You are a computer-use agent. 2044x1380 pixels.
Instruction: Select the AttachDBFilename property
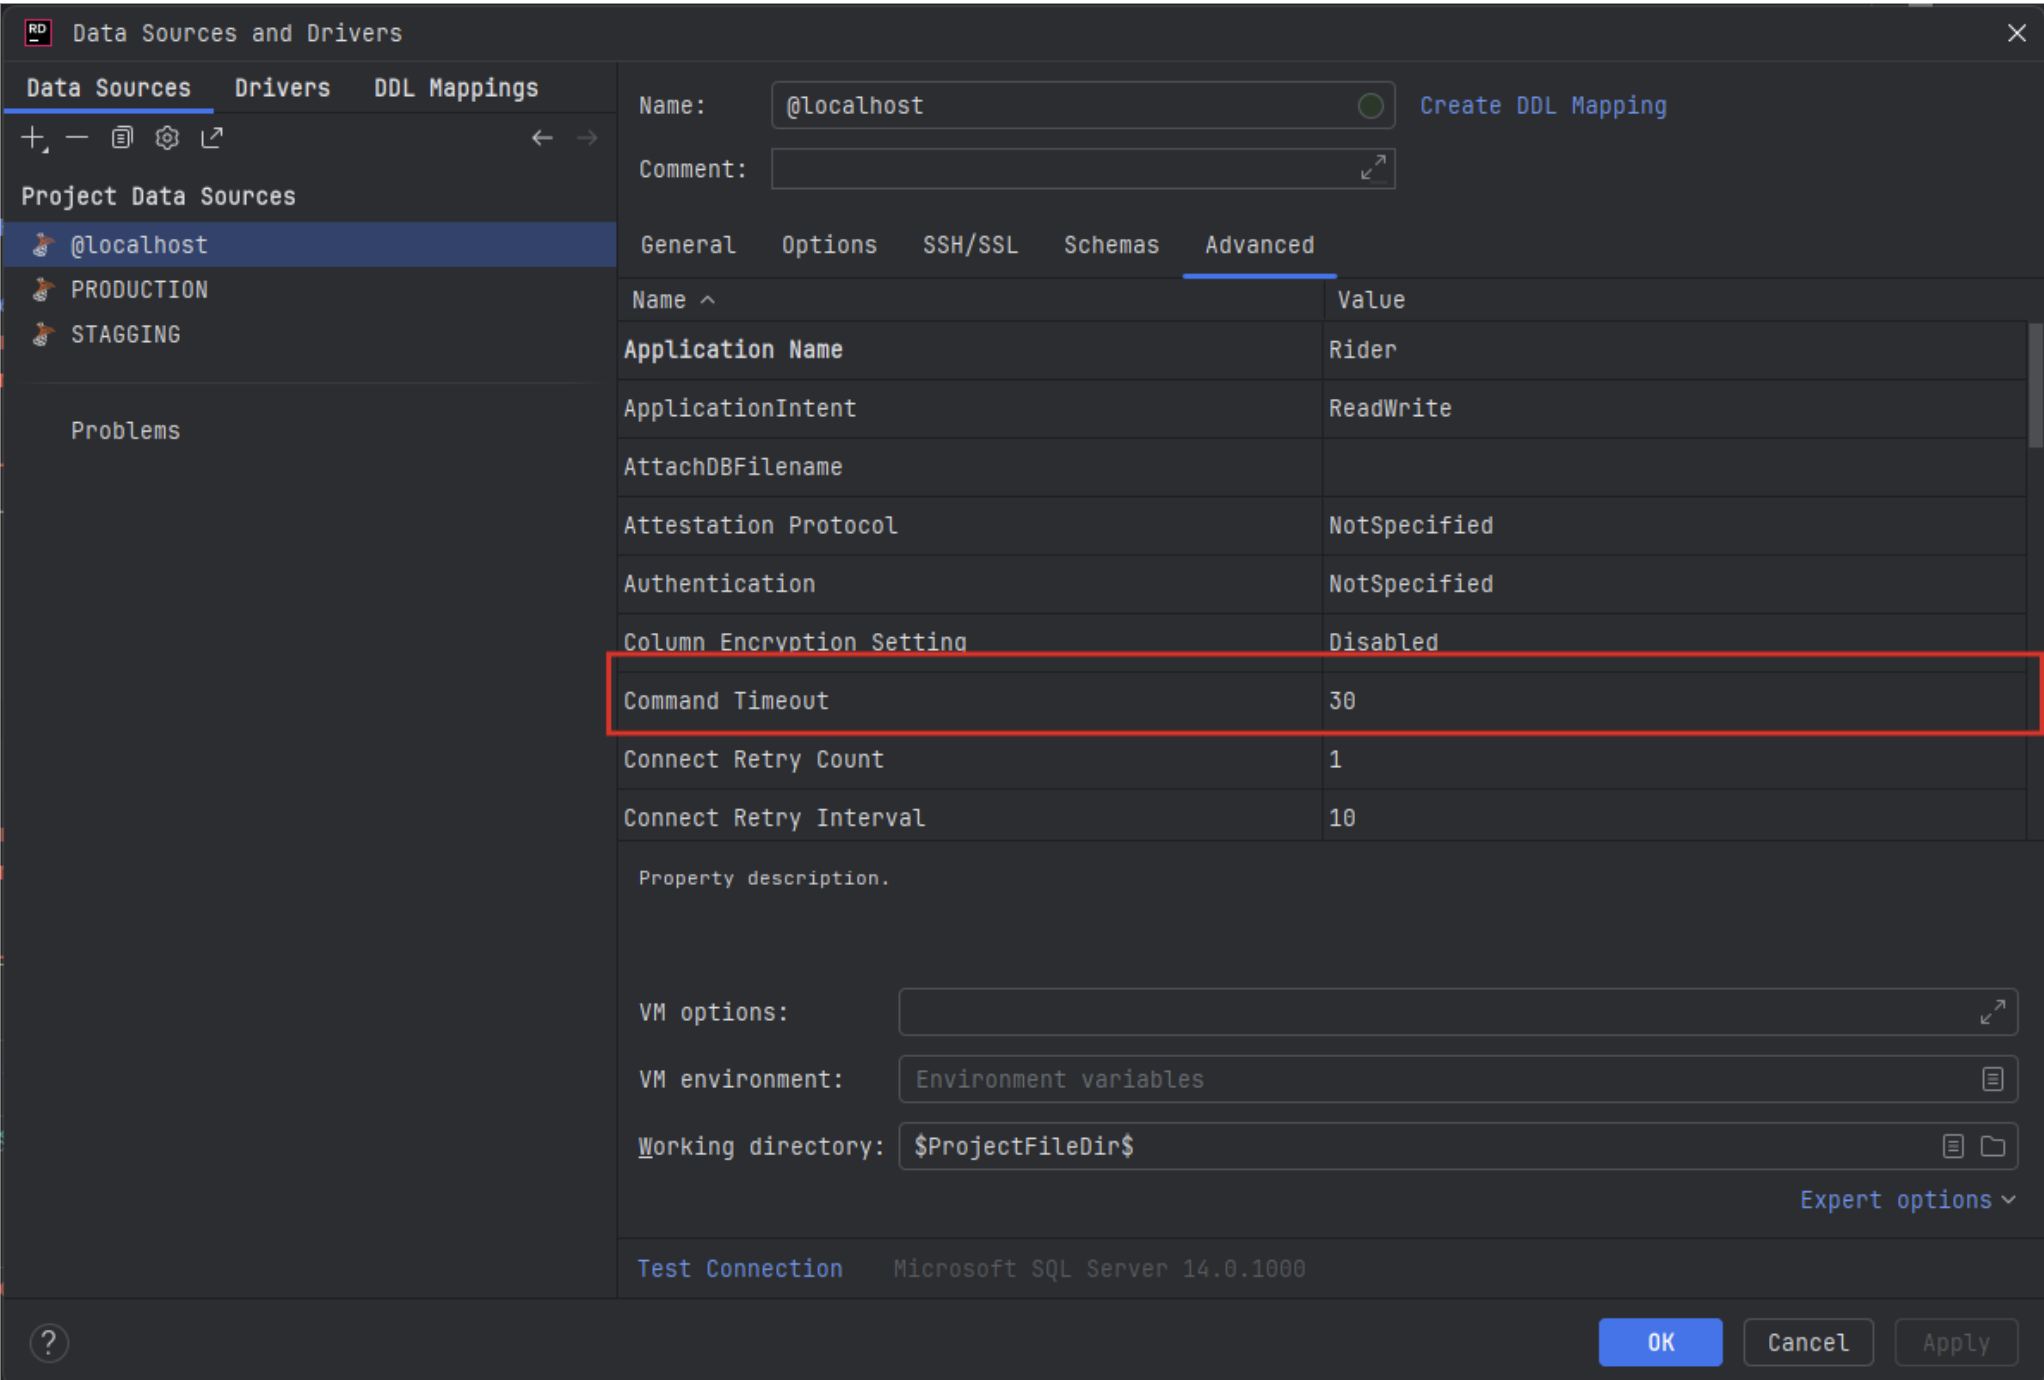970,467
